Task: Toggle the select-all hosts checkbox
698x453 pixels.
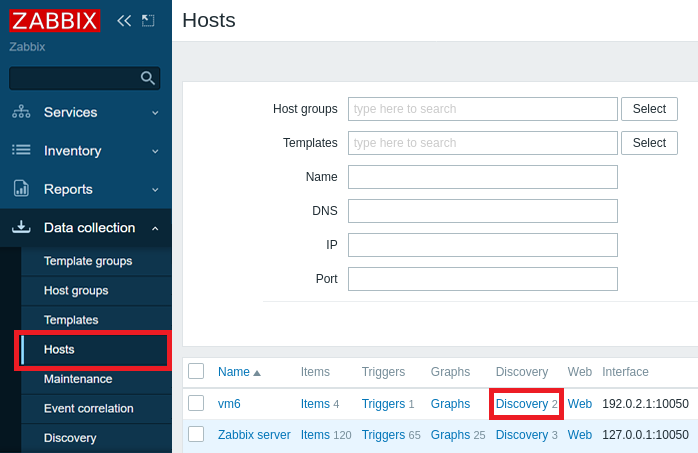Action: coord(196,371)
